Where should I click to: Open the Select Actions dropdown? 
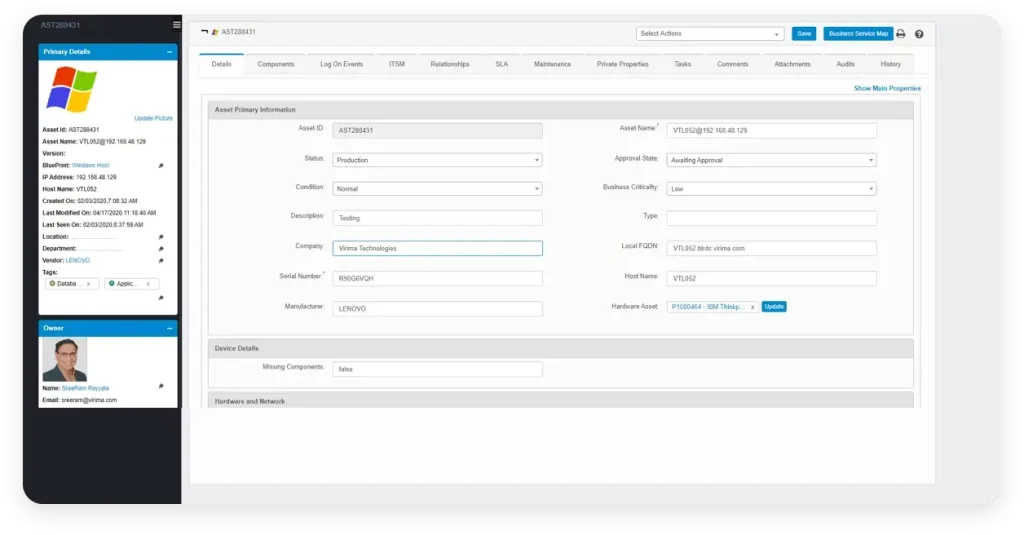tap(709, 34)
